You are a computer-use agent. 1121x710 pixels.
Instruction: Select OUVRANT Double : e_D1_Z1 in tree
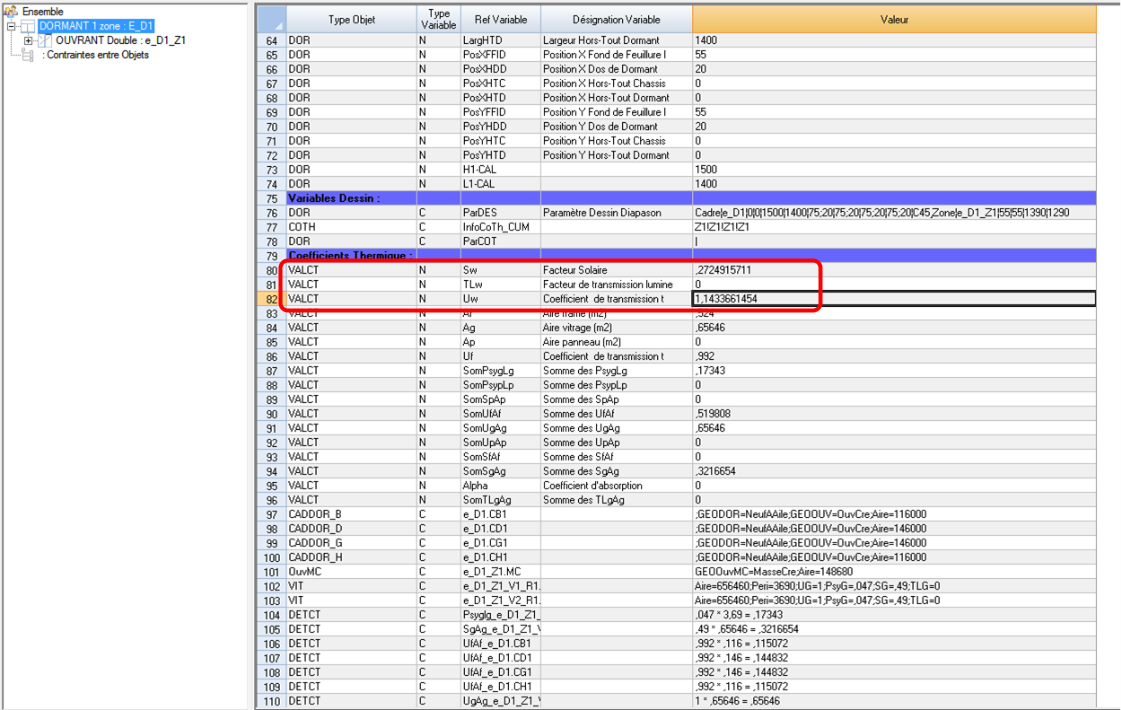121,41
